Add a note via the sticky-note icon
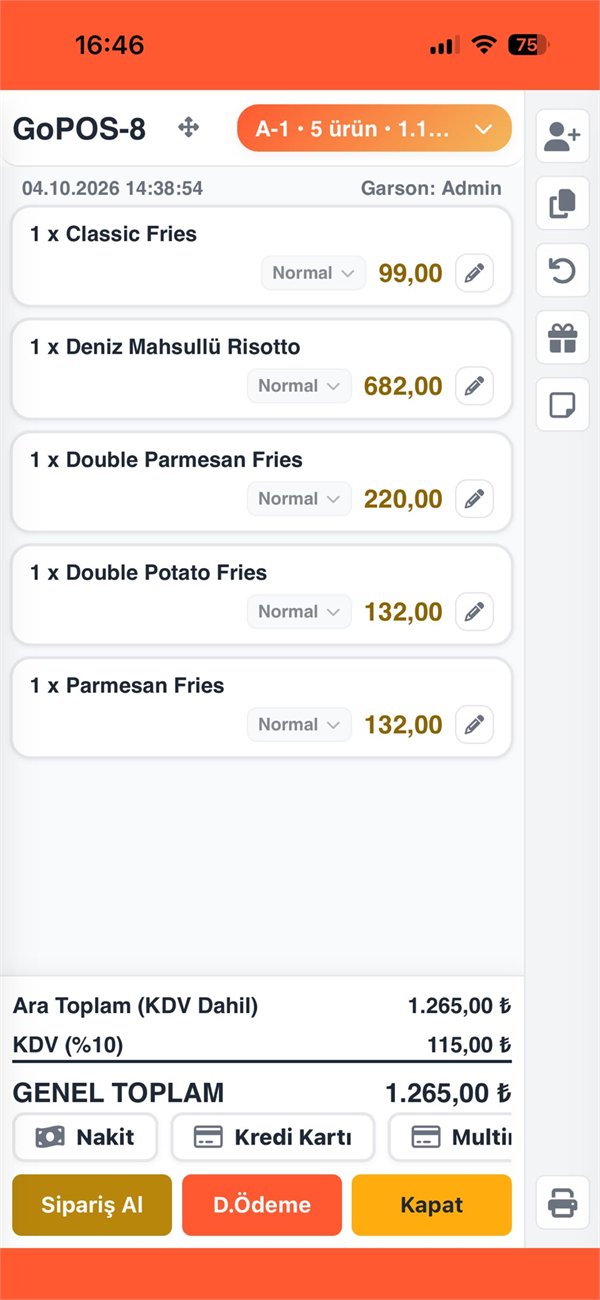 (x=562, y=405)
